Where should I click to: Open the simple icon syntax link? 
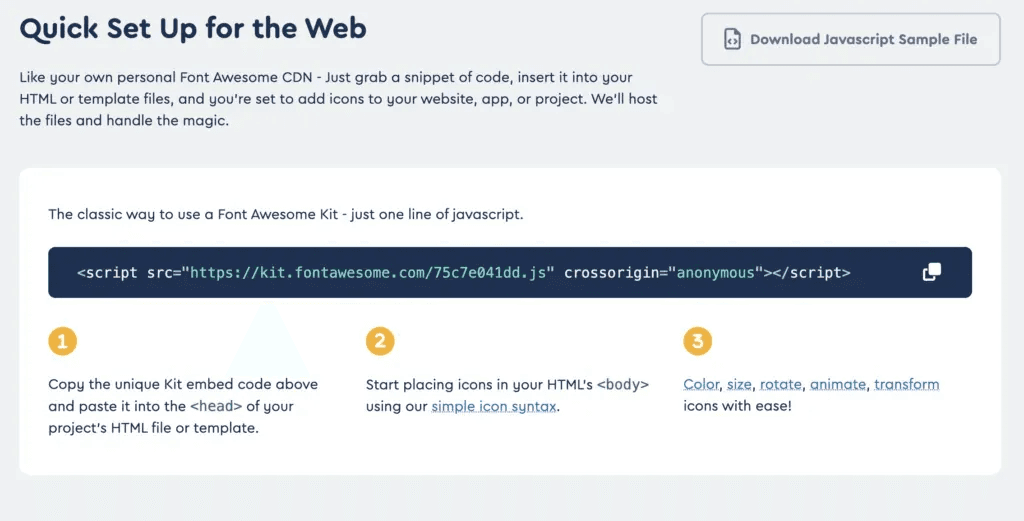coord(494,406)
